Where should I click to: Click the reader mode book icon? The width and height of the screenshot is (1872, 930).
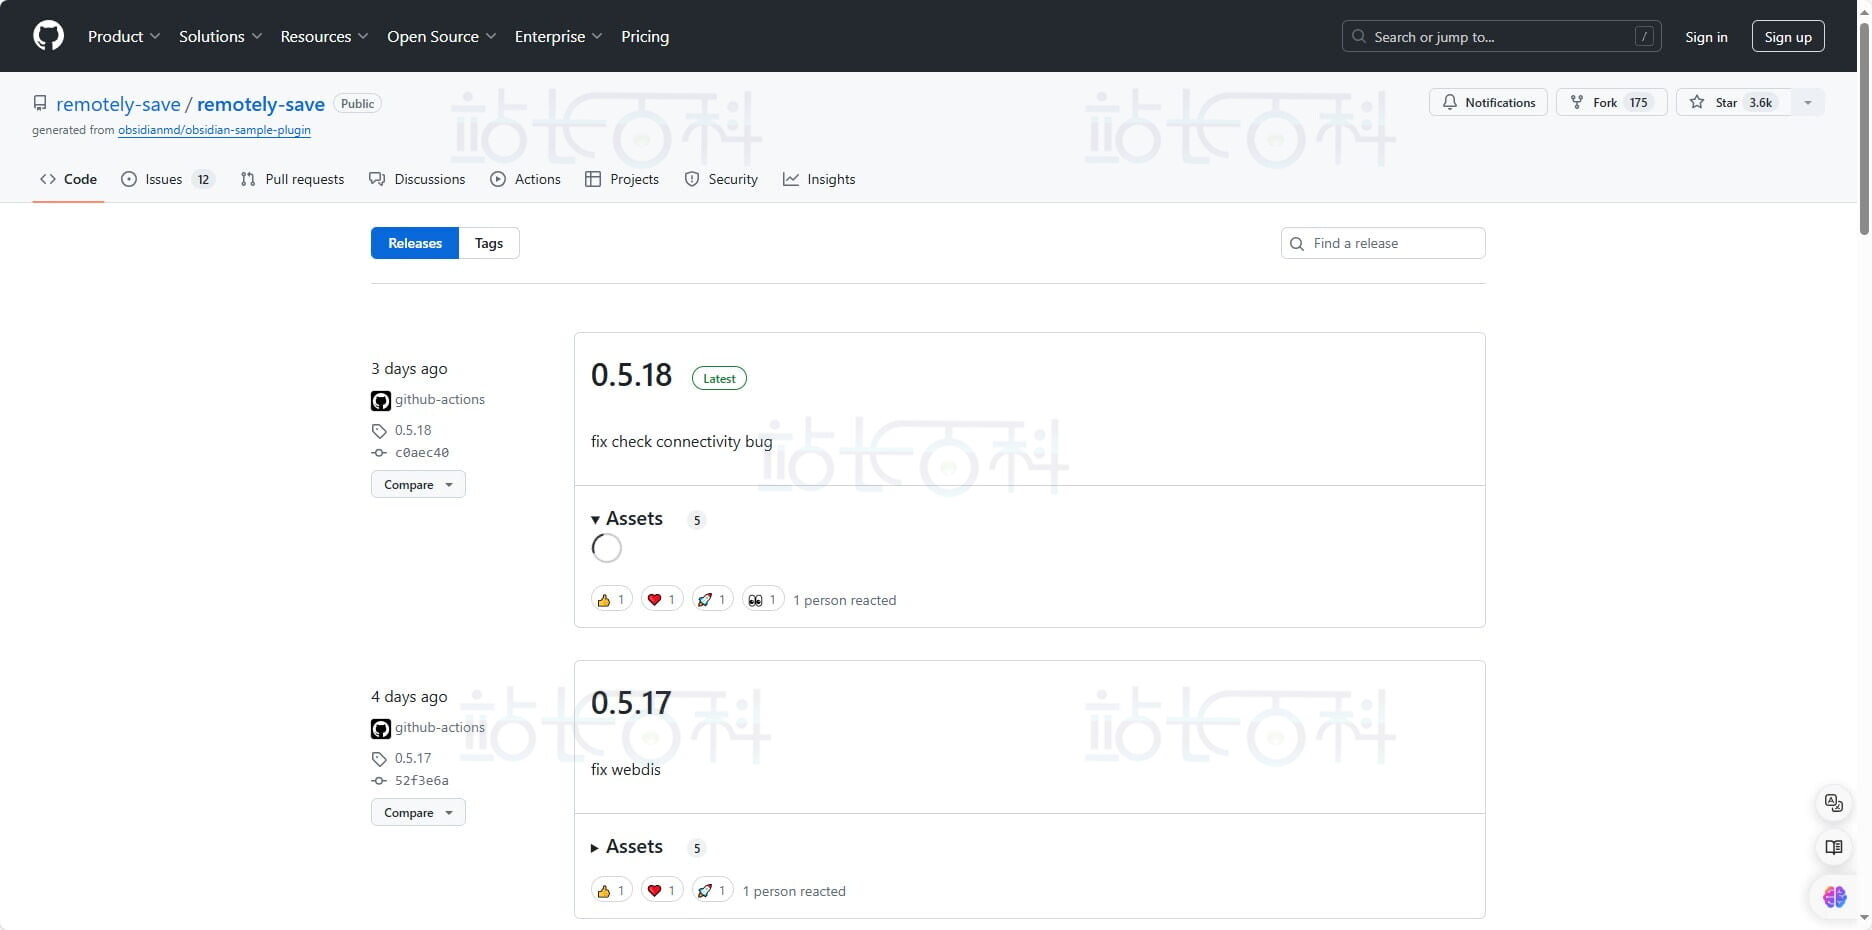1834,848
